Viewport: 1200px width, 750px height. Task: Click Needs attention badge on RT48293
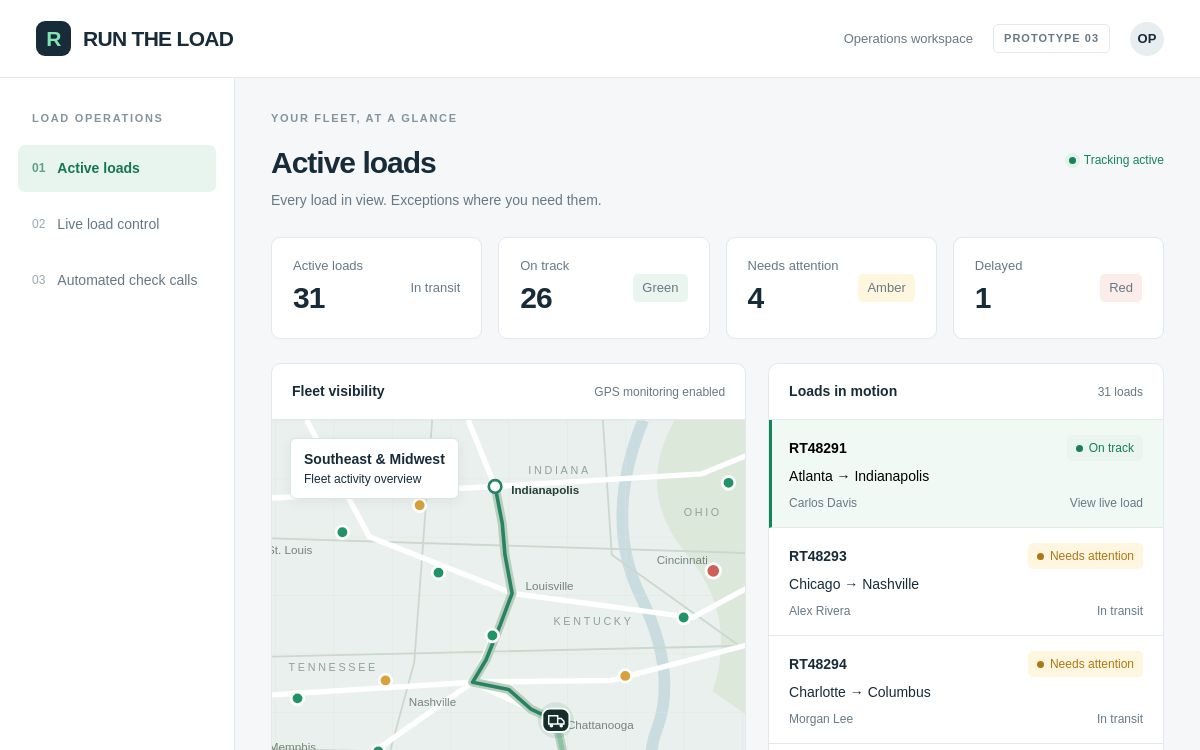coord(1085,556)
